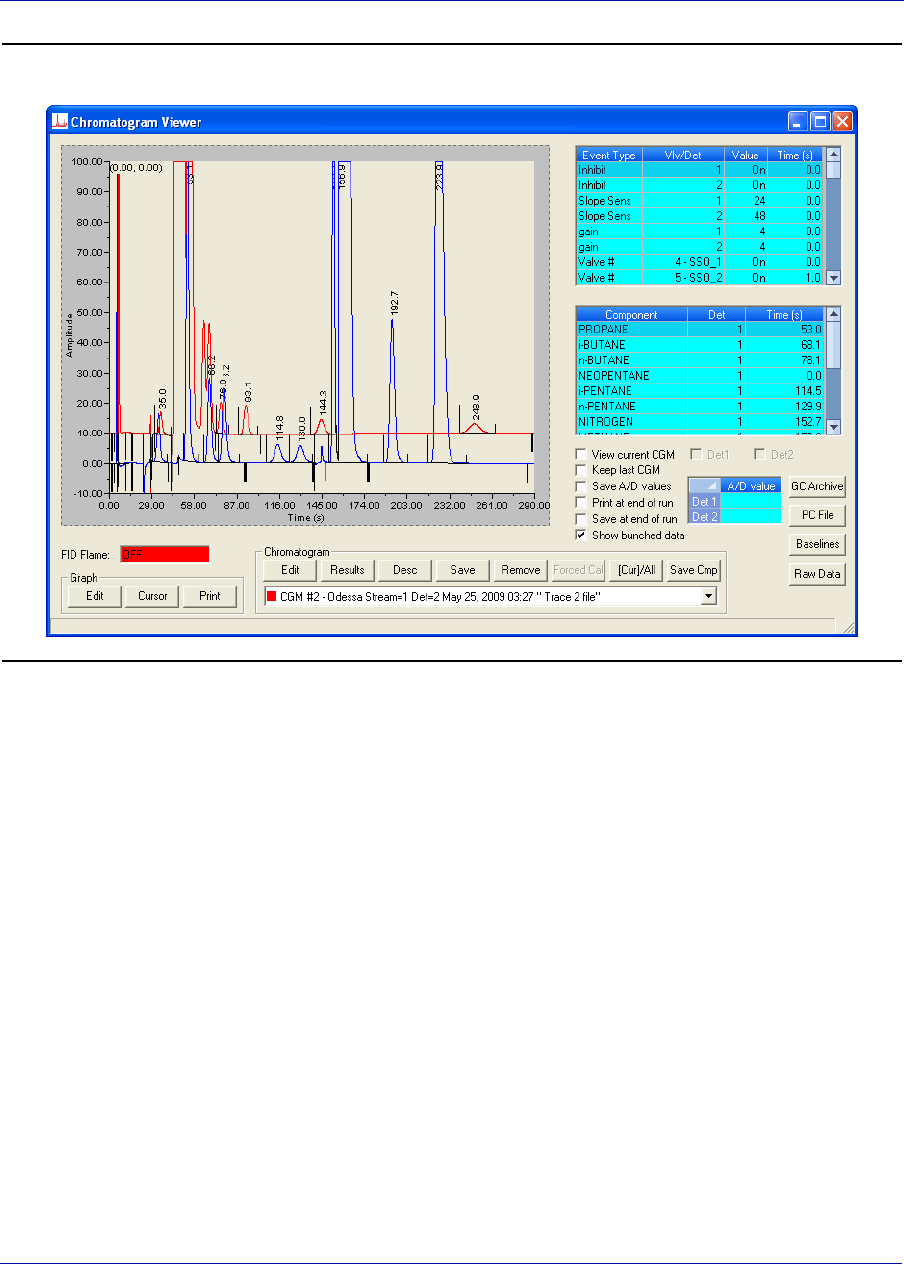904x1264 pixels.
Task: Click down arrow of event table scrollbar
Action: point(834,278)
